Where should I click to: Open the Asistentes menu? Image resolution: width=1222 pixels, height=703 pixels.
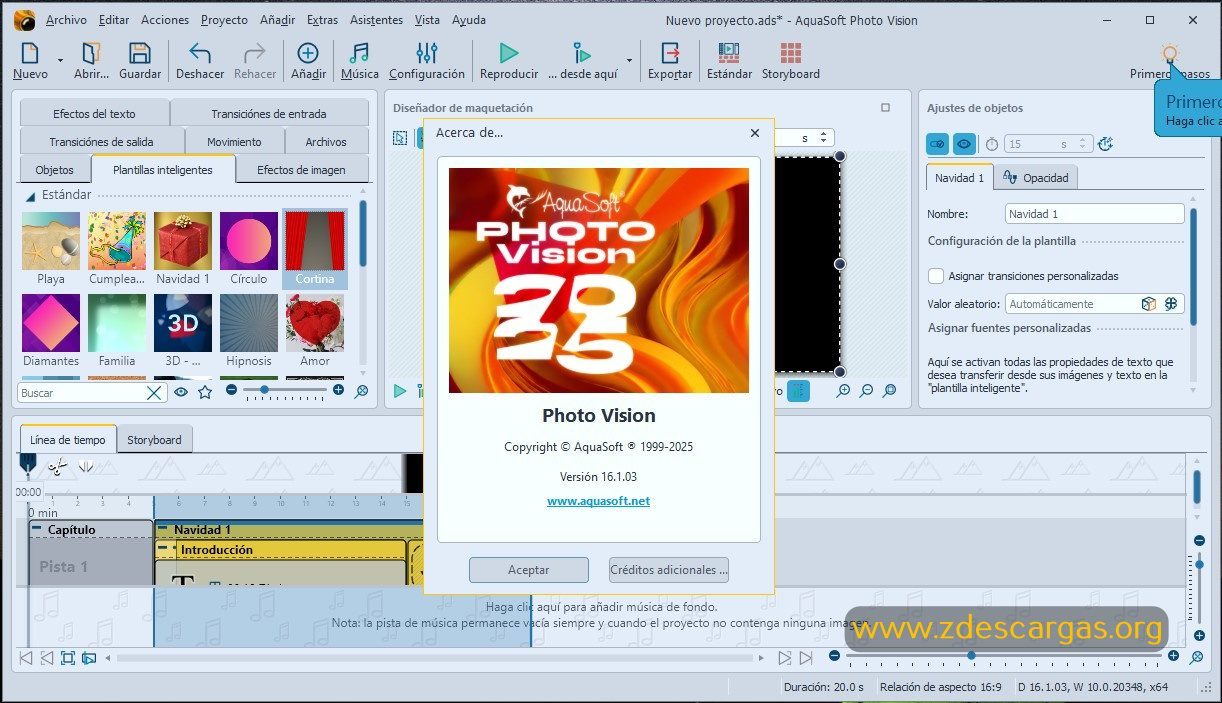(376, 20)
